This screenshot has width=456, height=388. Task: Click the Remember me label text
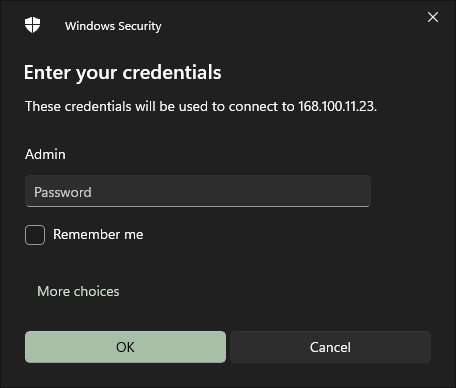pyautogui.click(x=98, y=235)
